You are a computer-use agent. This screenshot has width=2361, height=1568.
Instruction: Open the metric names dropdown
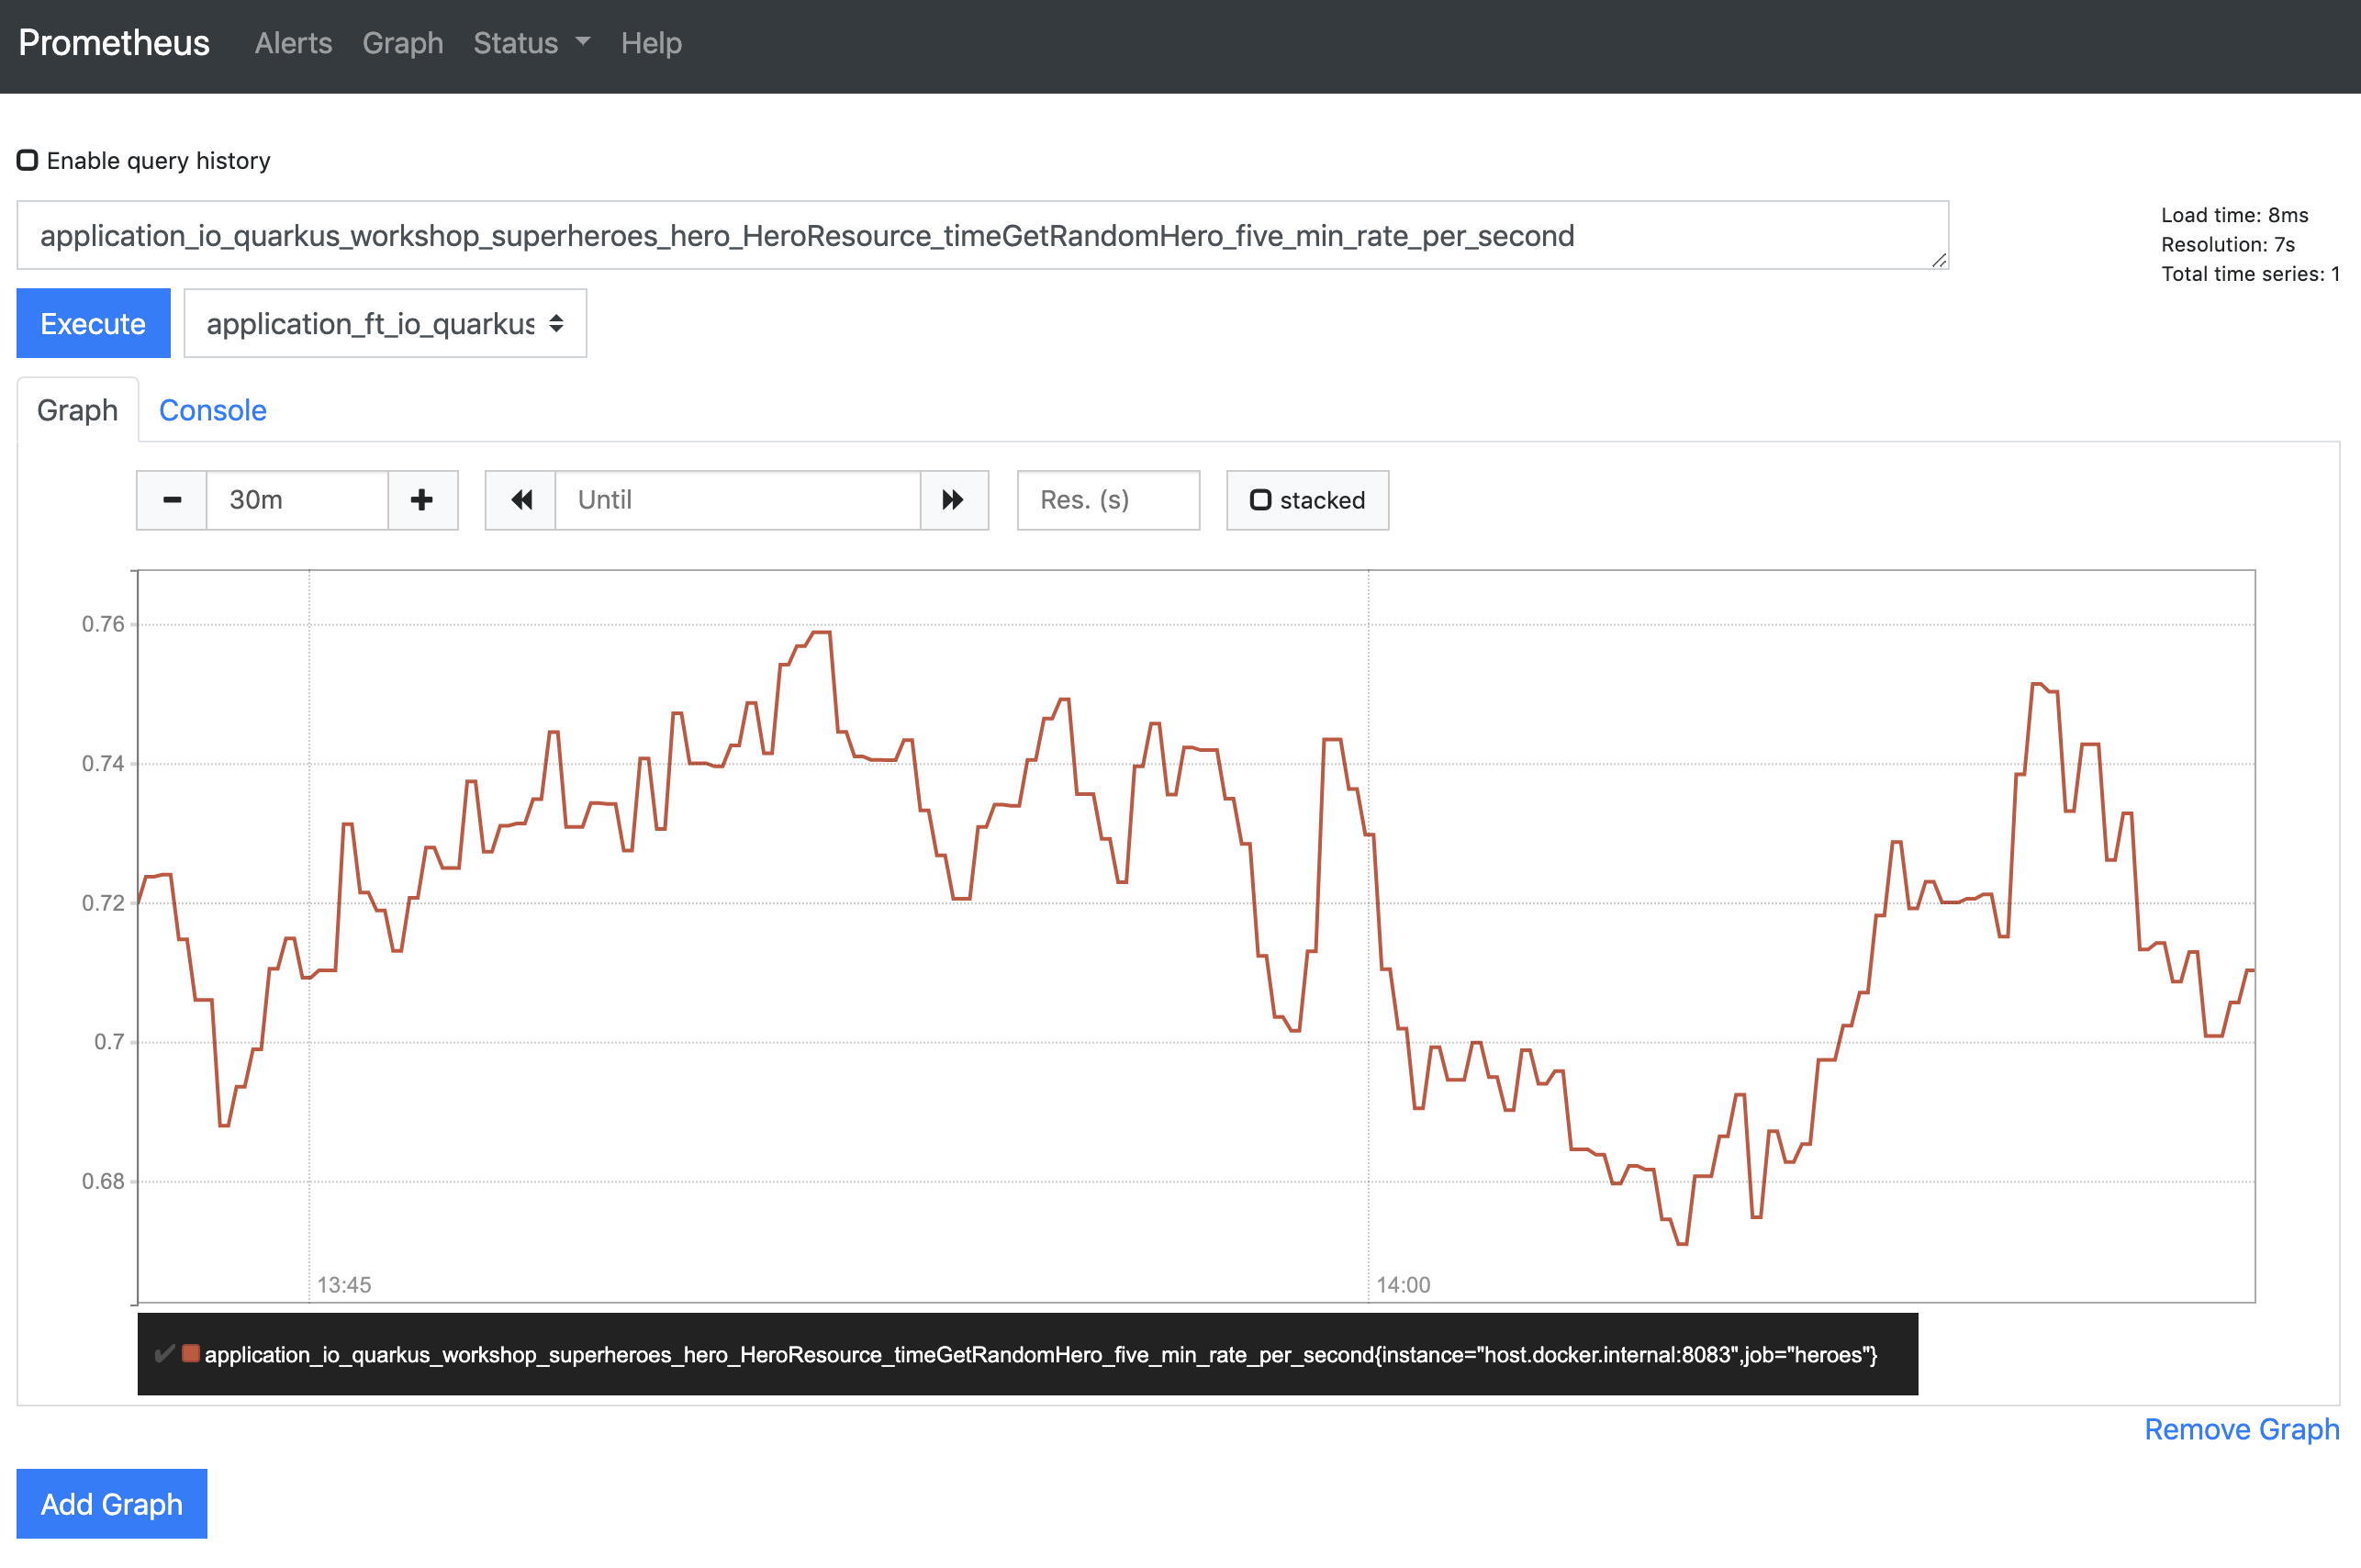(385, 324)
